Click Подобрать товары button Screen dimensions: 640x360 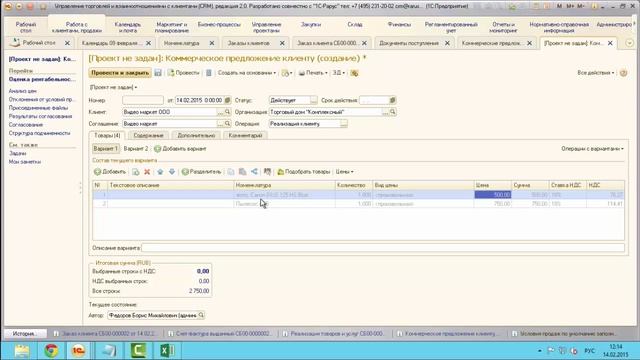(x=304, y=172)
